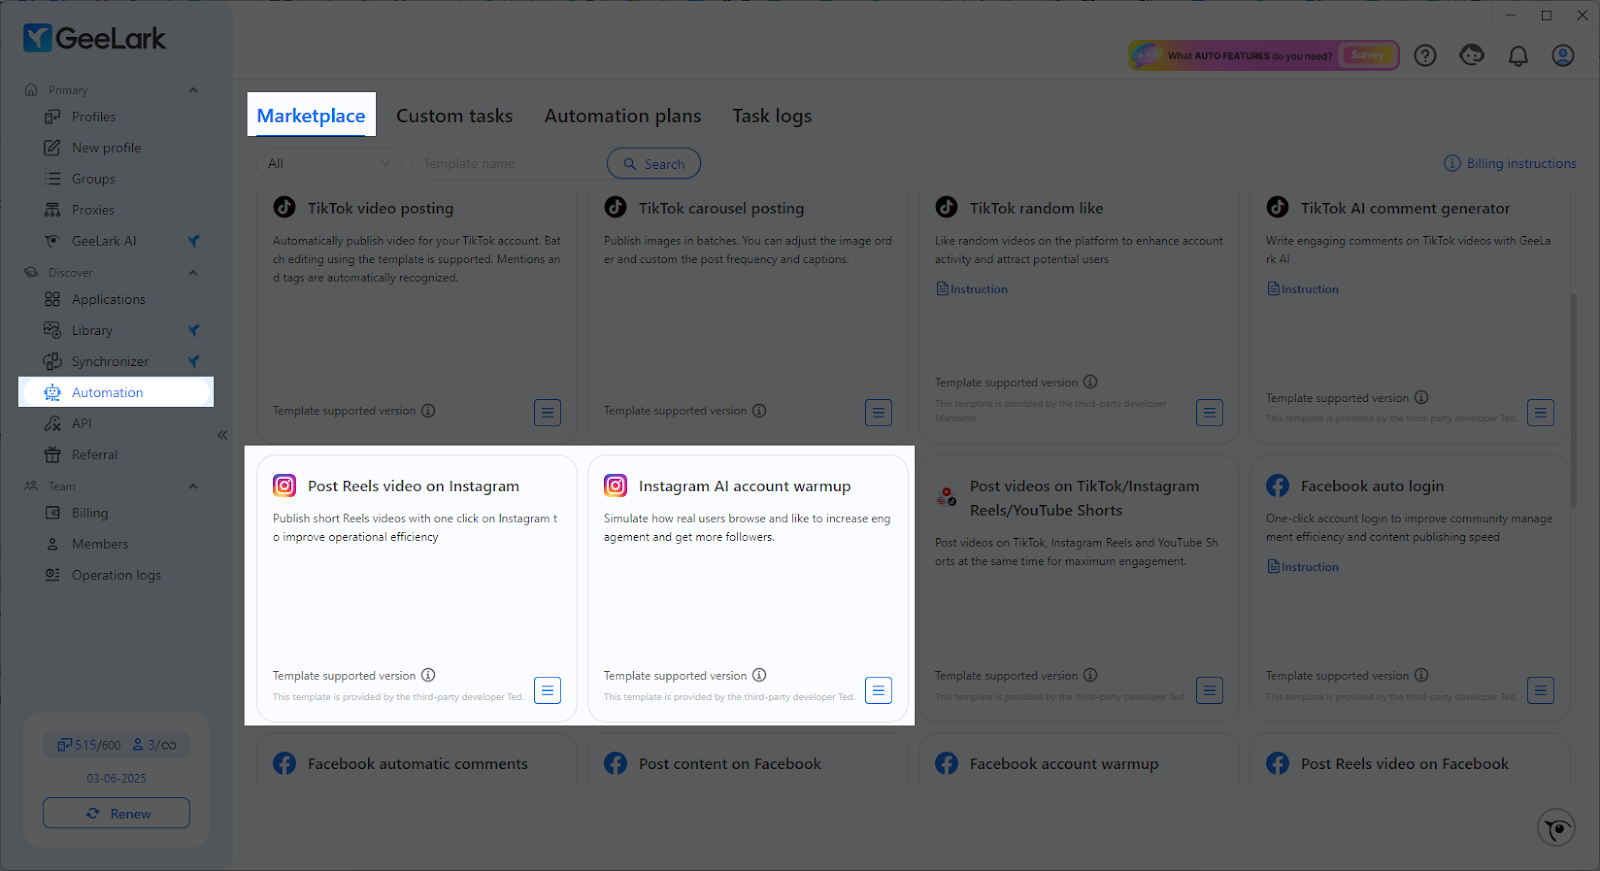1600x871 pixels.
Task: Click the TikTok icon on TikTok random like card
Action: coord(946,207)
